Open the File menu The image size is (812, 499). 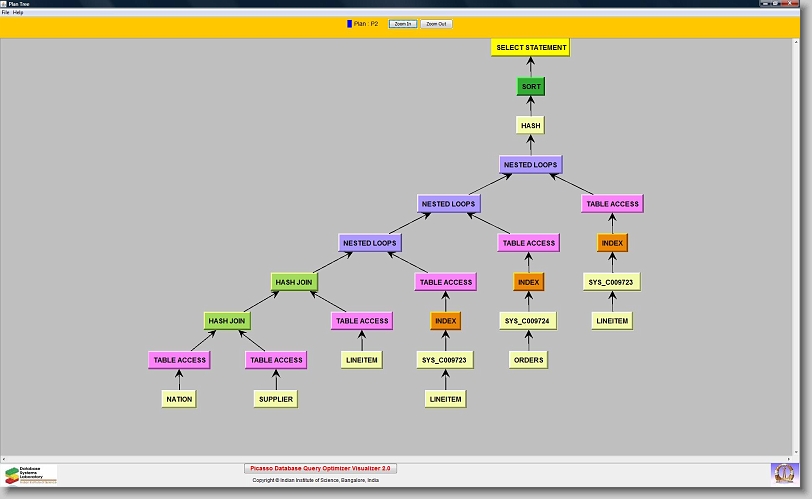pos(5,12)
